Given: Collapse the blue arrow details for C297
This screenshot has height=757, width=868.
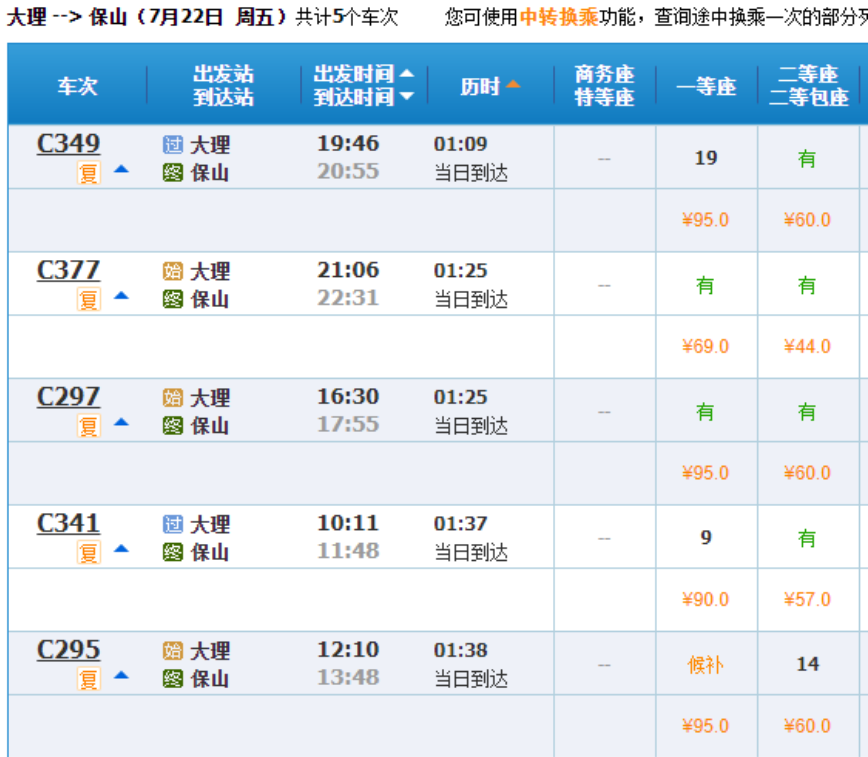Looking at the screenshot, I should 121,423.
